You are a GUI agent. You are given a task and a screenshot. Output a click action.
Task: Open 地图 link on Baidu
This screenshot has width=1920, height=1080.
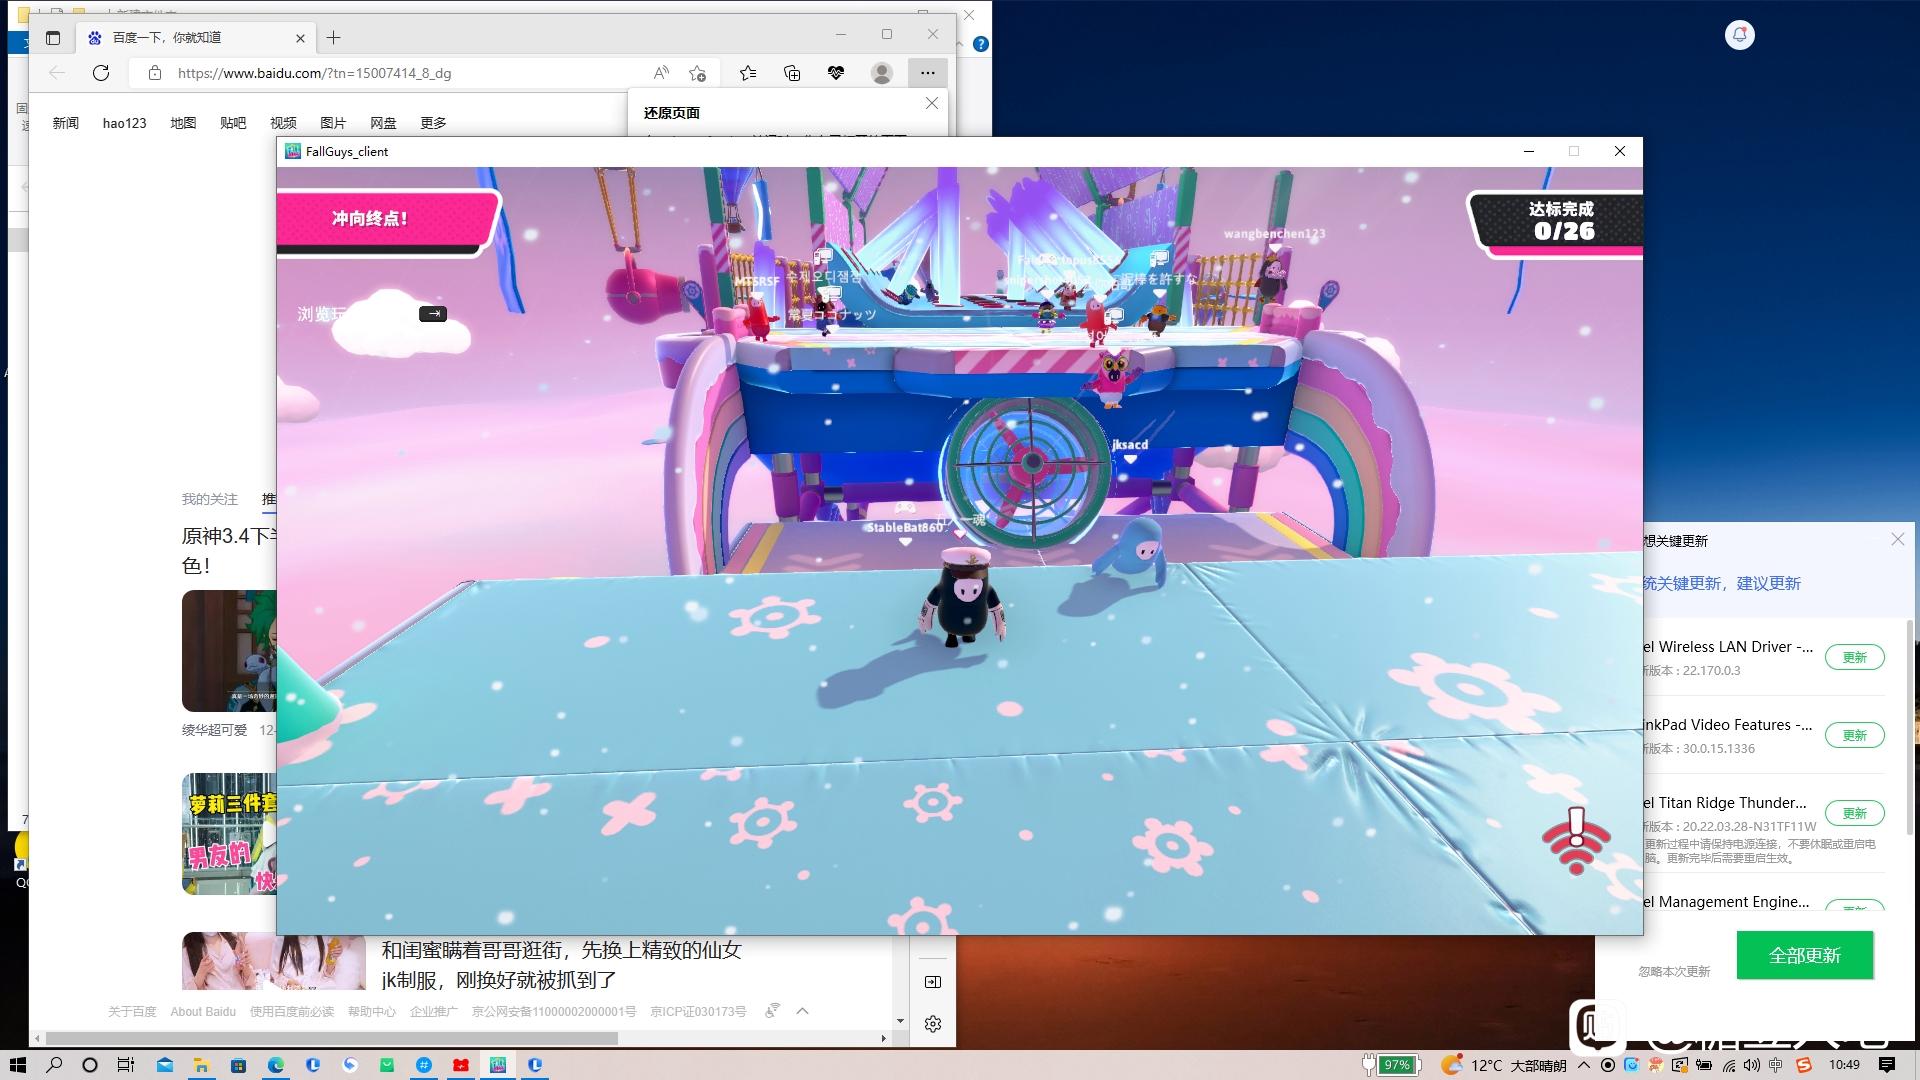click(183, 123)
